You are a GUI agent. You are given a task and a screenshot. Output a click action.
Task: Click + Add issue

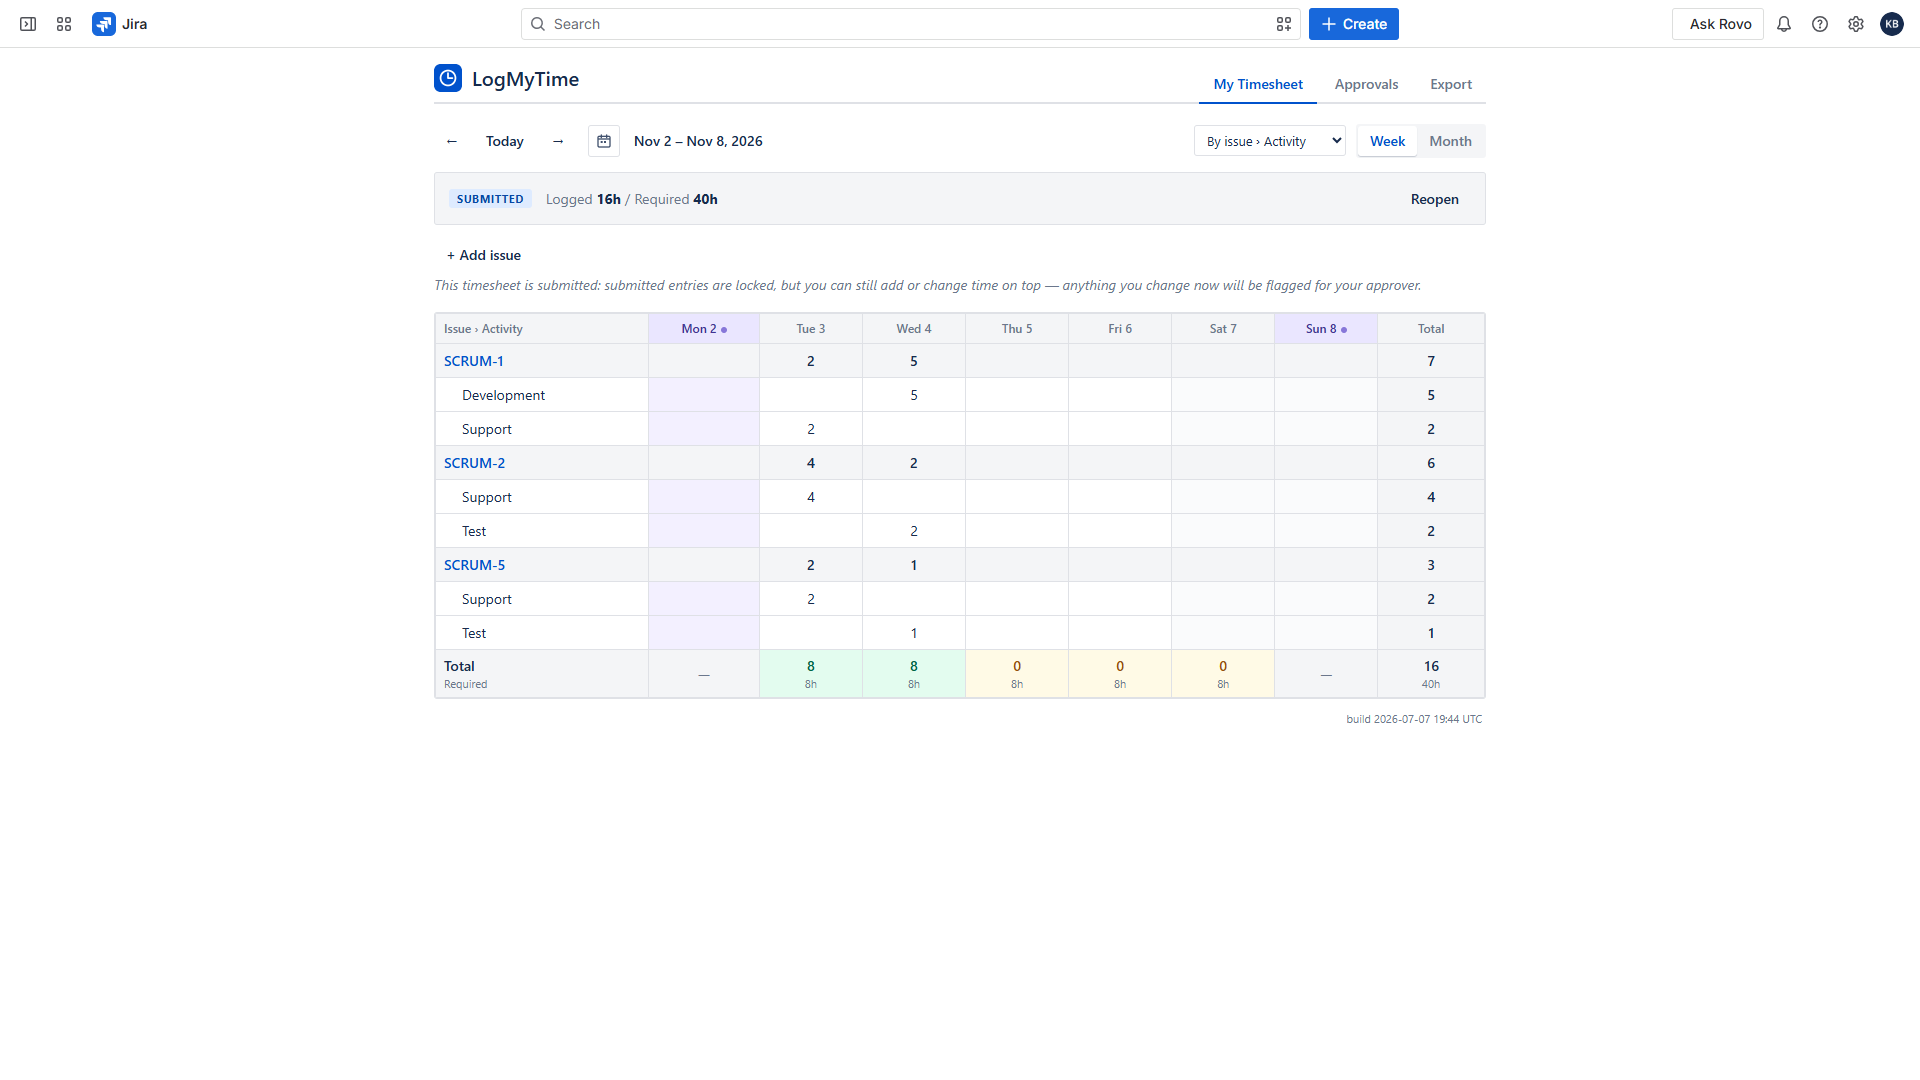(484, 255)
